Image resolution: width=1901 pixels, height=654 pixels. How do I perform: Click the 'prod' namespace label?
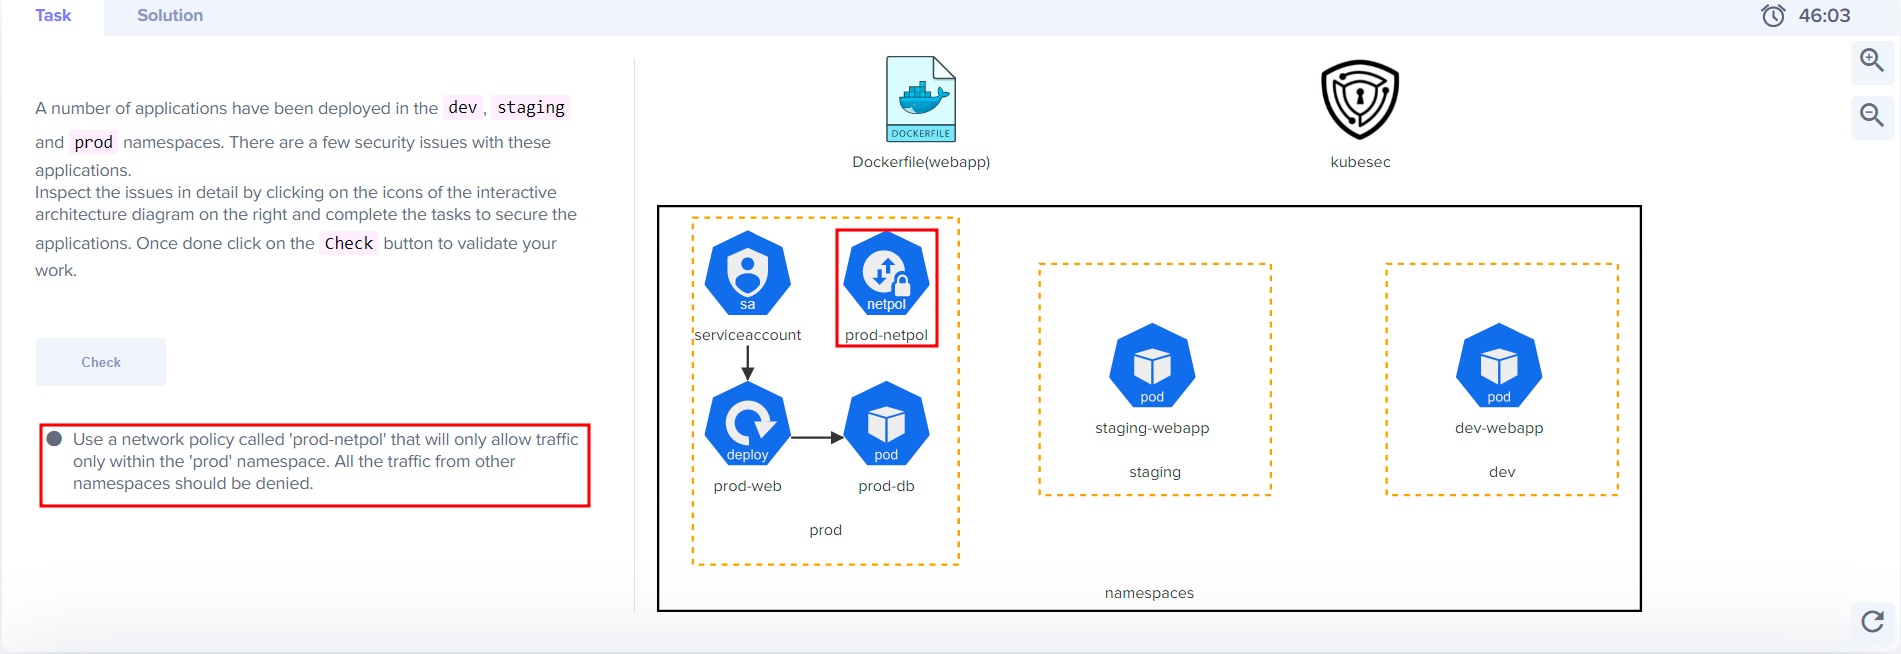click(826, 530)
